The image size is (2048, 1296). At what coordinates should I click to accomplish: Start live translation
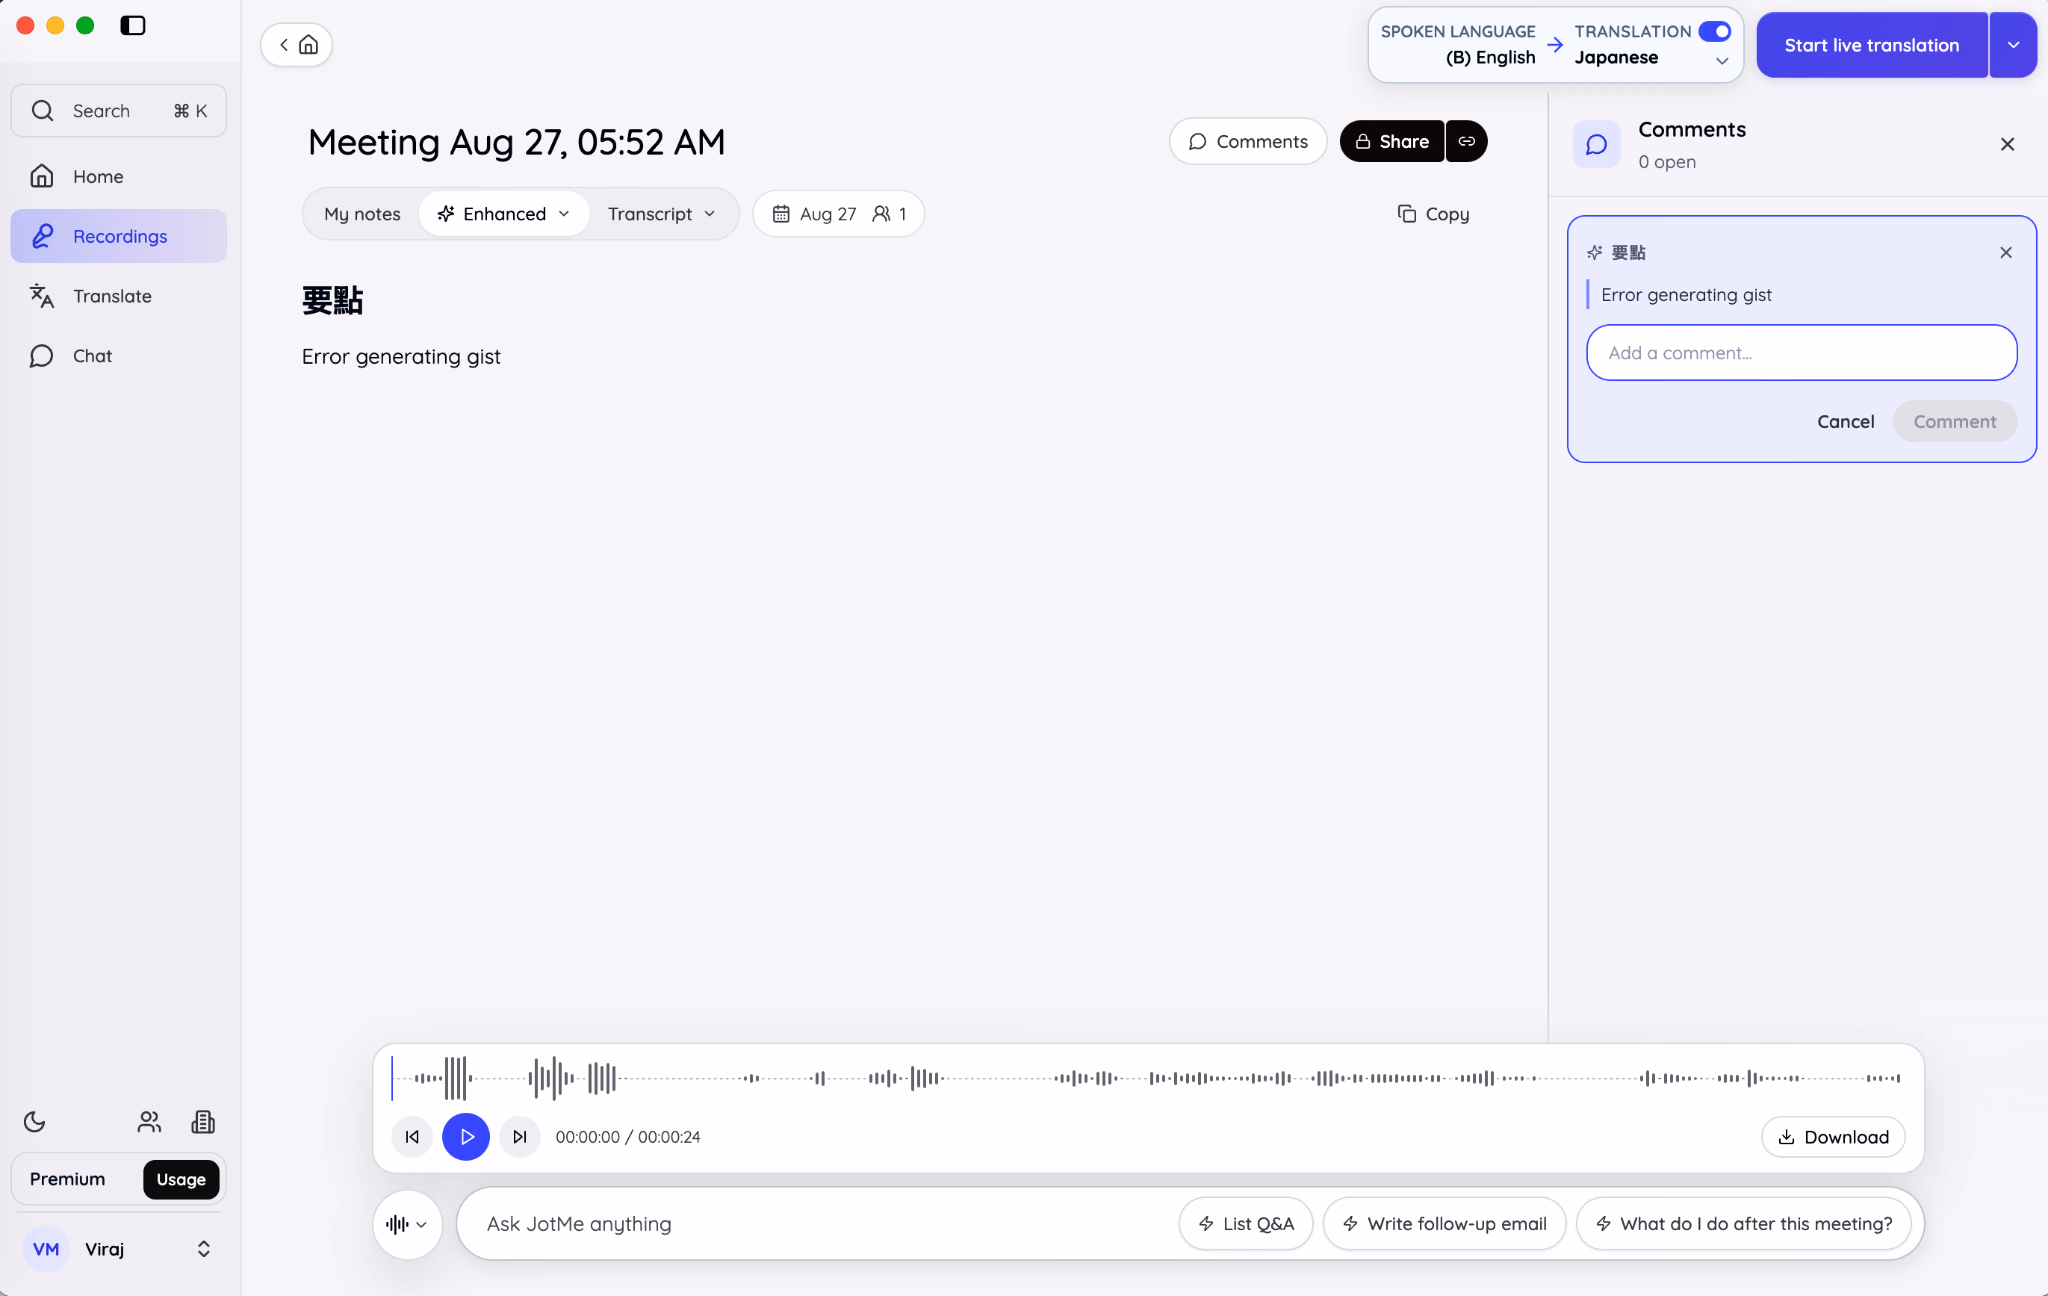click(1872, 45)
